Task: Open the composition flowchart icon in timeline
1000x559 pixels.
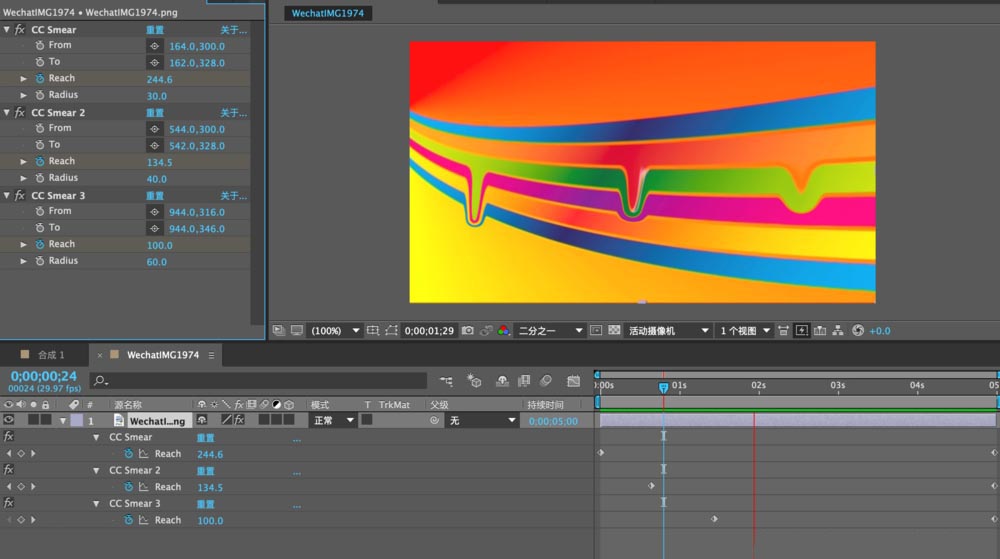Action: pos(445,381)
